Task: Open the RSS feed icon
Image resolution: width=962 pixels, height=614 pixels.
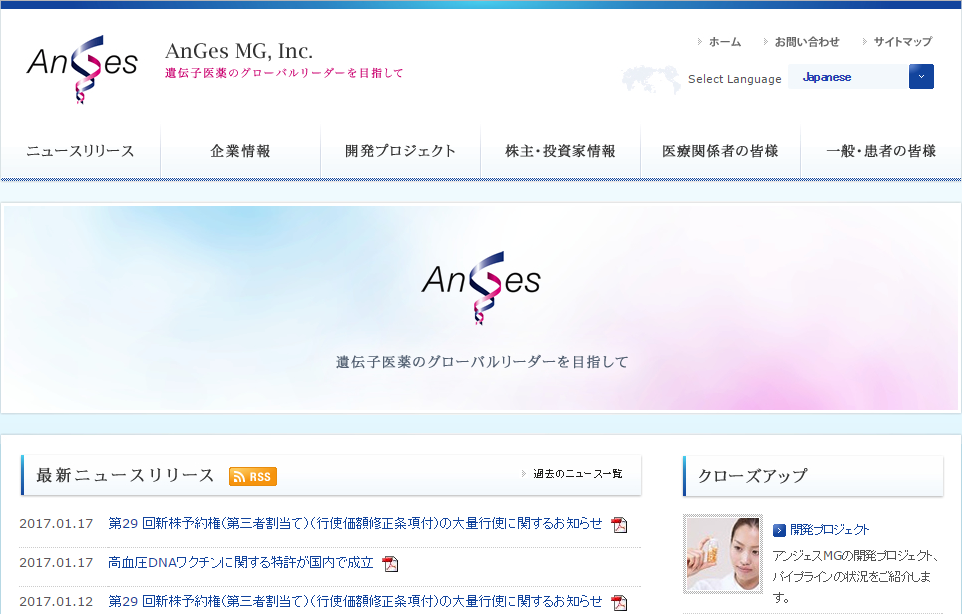Action: coord(253,477)
